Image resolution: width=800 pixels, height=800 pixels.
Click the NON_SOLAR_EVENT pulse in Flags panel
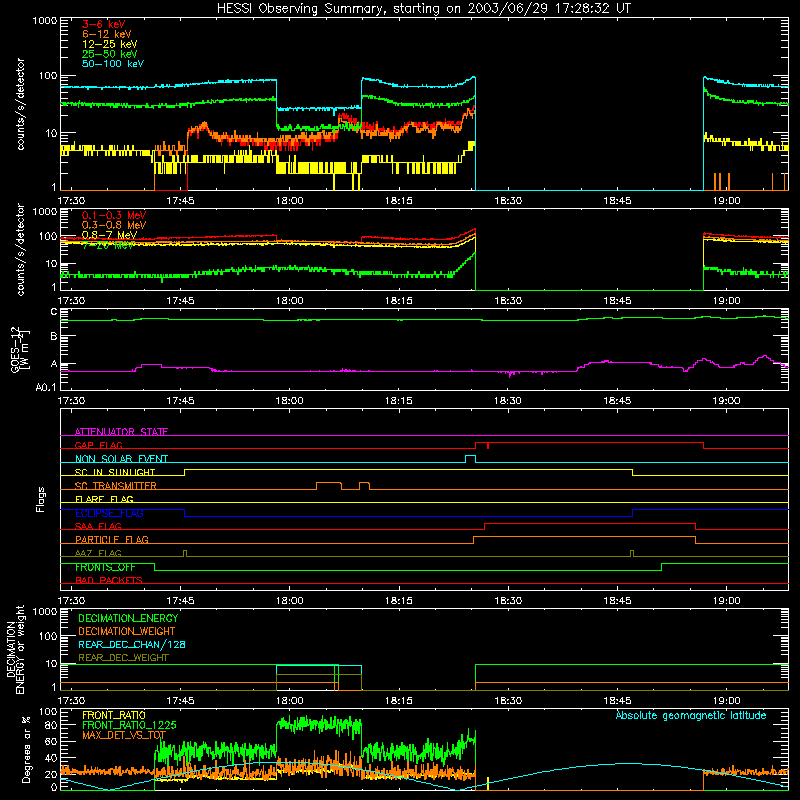[470, 459]
